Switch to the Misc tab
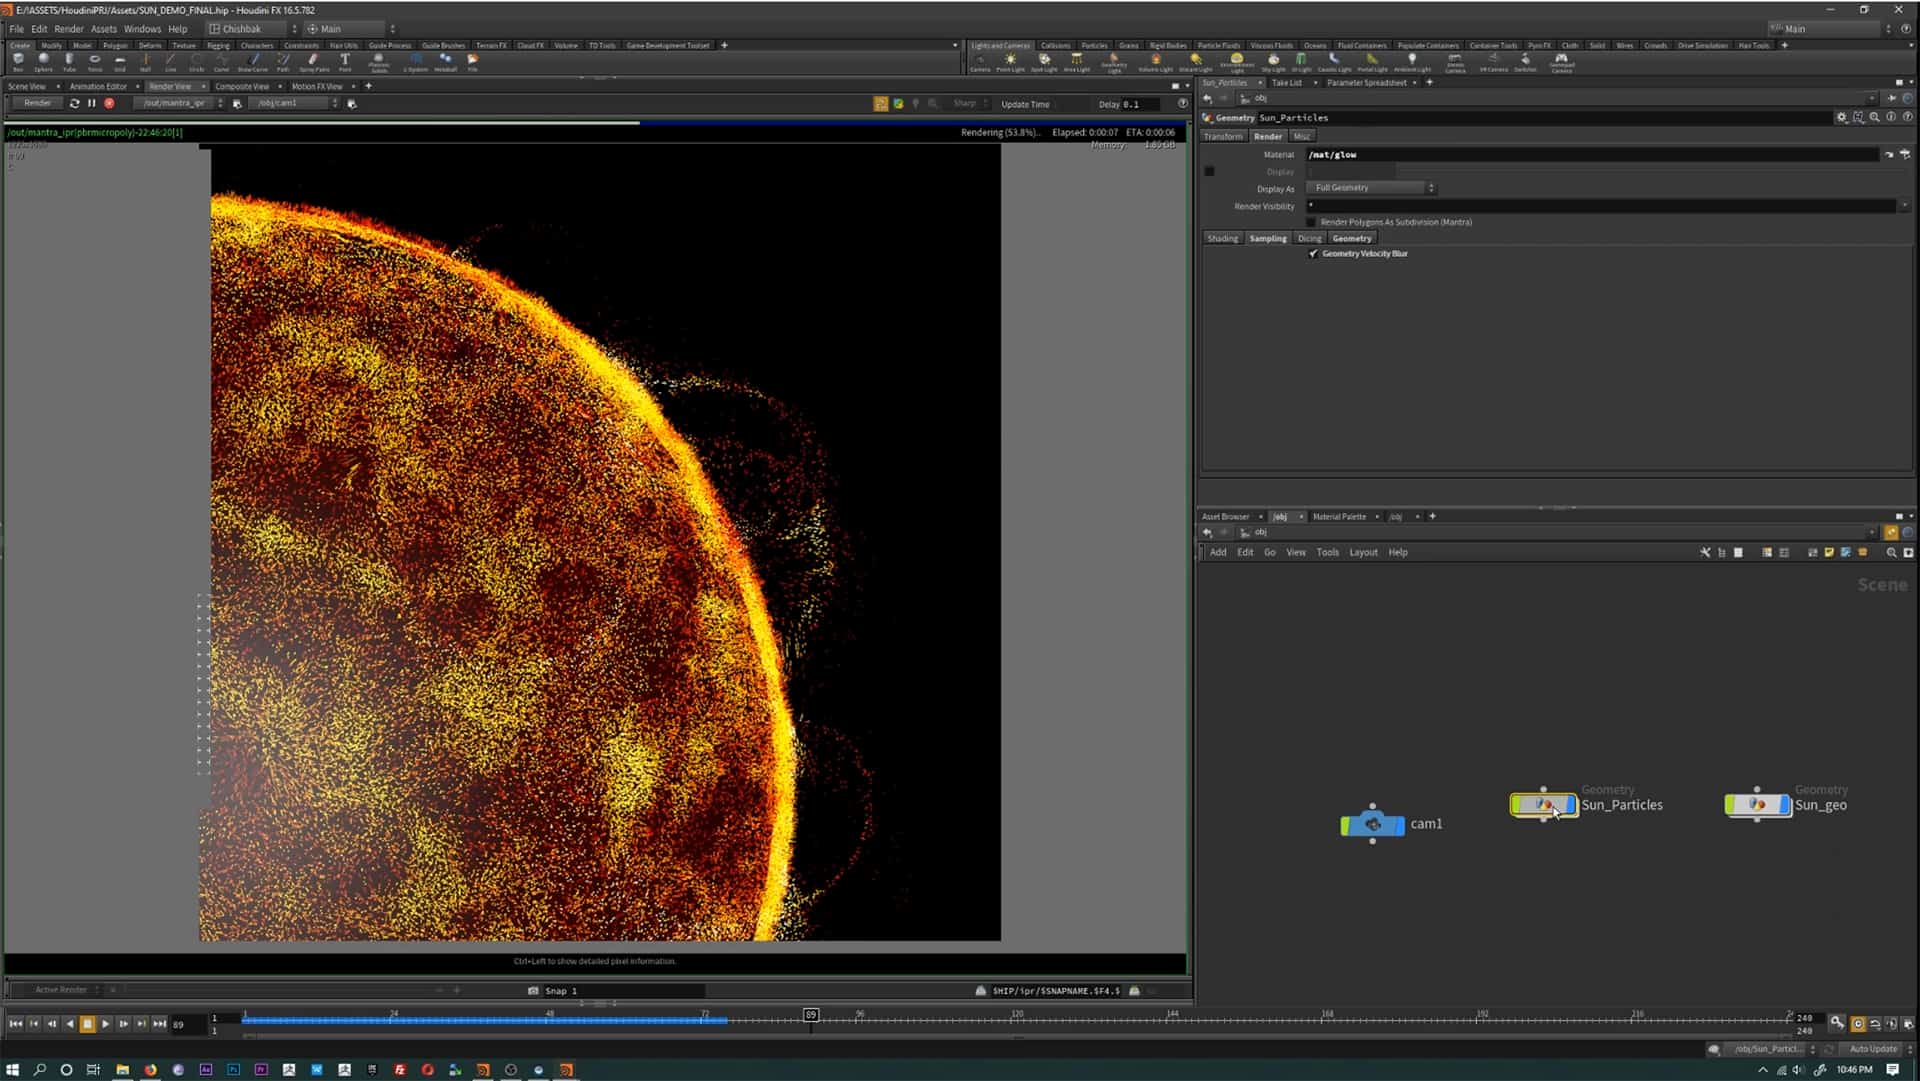 coord(1301,136)
